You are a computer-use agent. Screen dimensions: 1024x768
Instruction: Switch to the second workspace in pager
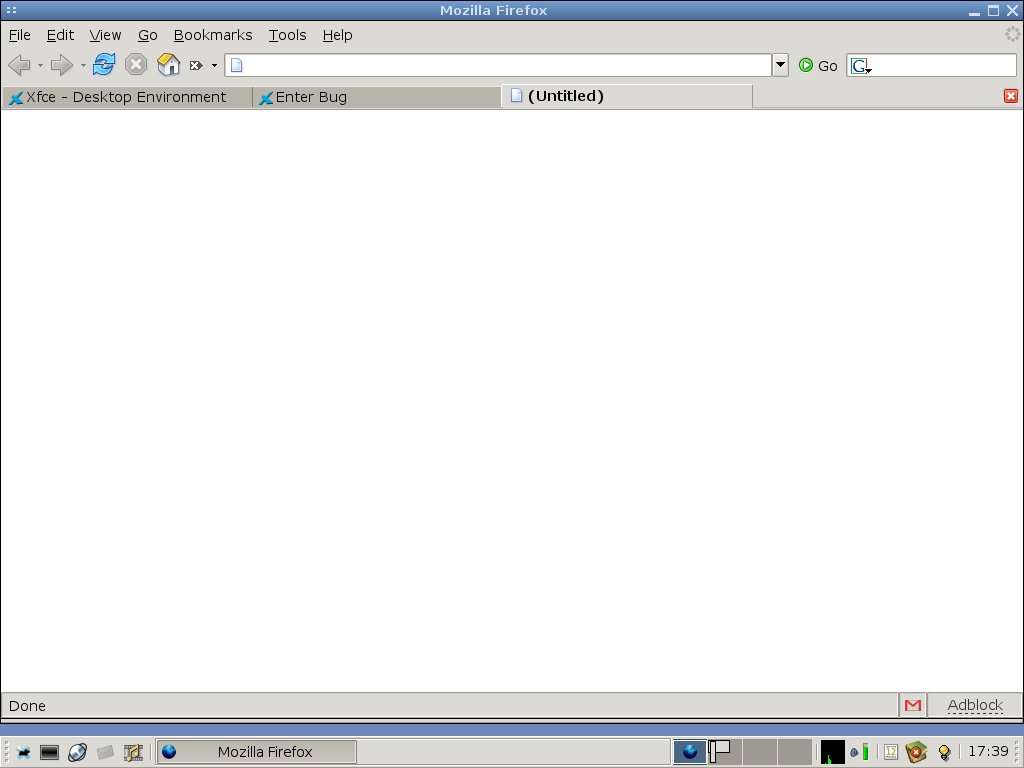pyautogui.click(x=723, y=751)
